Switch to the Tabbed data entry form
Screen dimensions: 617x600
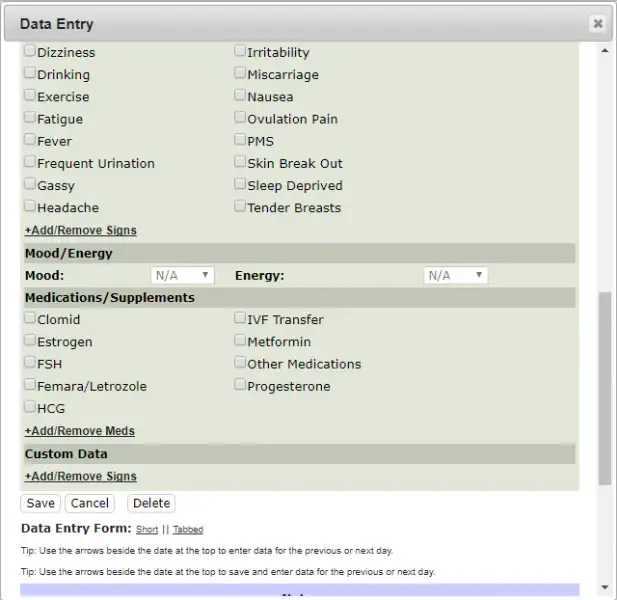[x=188, y=529]
